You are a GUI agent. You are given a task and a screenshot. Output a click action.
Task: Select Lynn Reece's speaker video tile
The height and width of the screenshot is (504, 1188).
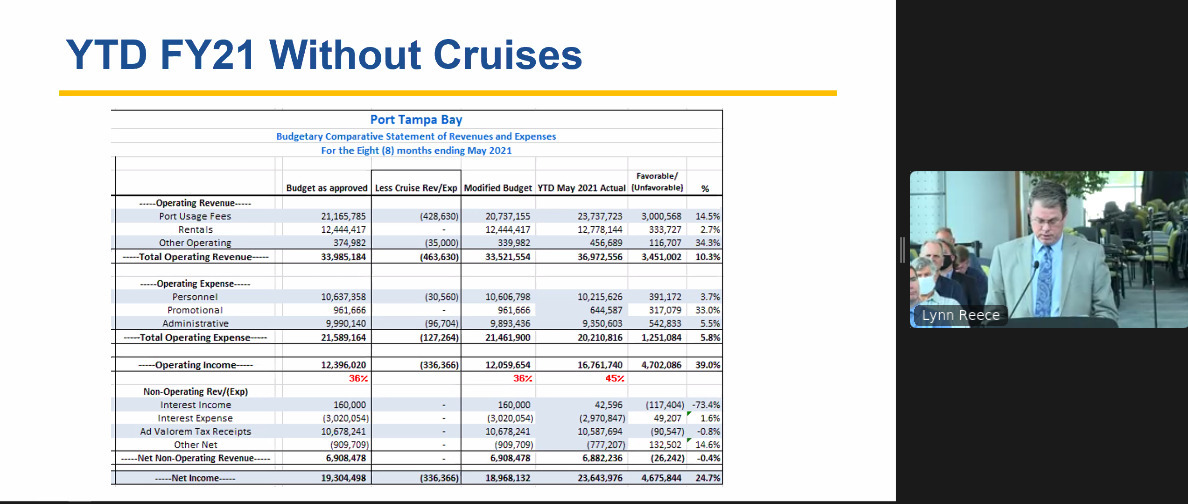pyautogui.click(x=1049, y=249)
